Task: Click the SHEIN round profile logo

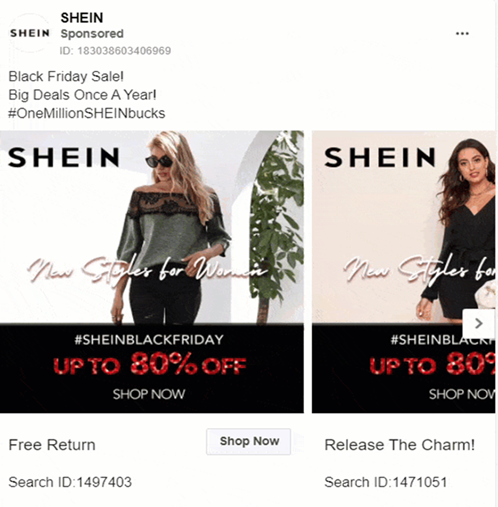Action: 30,33
